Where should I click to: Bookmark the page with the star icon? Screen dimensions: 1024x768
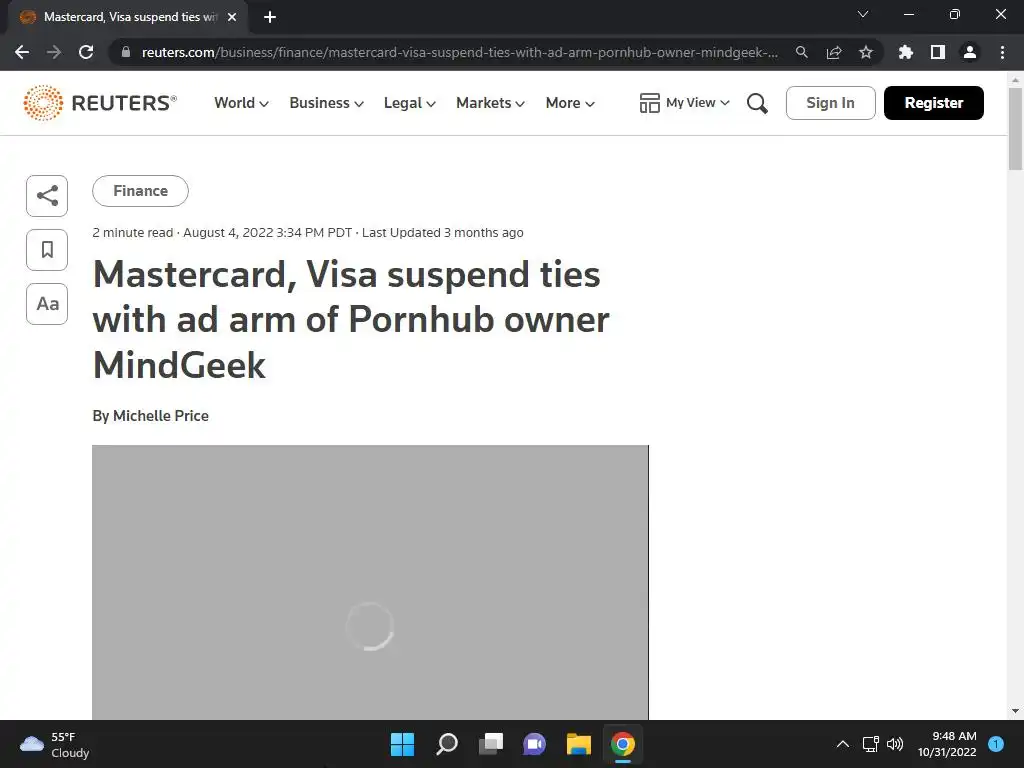point(866,52)
